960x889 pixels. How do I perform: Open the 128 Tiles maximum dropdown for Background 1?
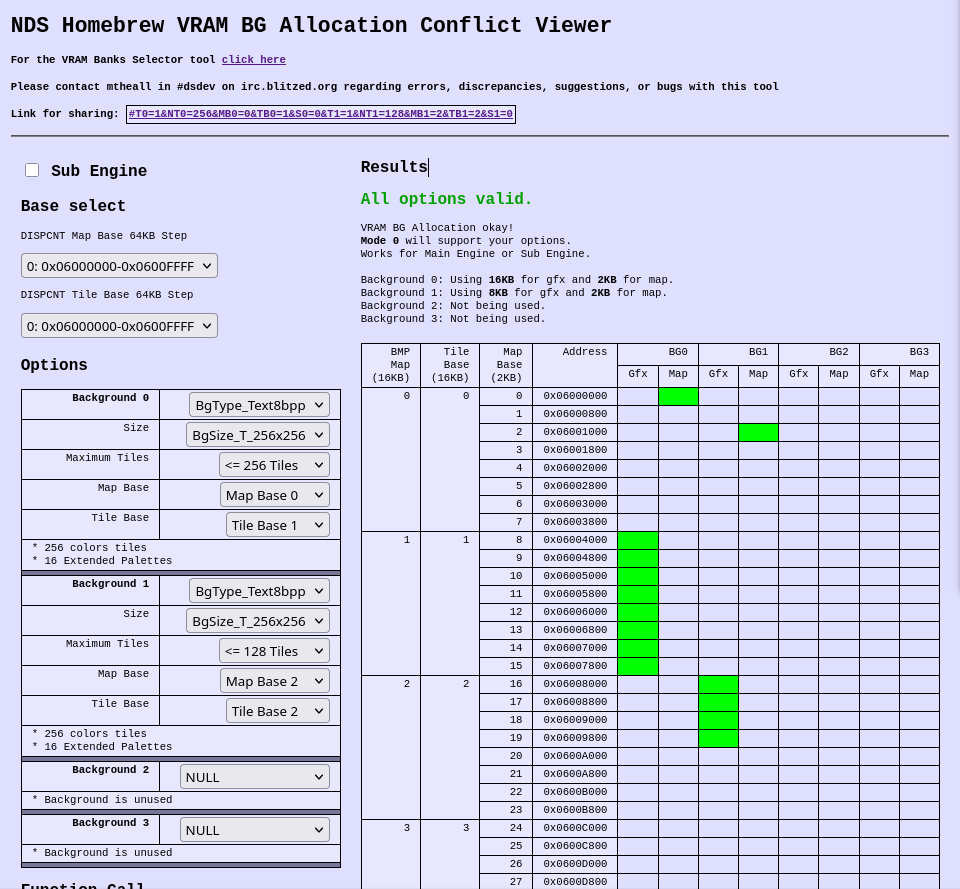(274, 650)
